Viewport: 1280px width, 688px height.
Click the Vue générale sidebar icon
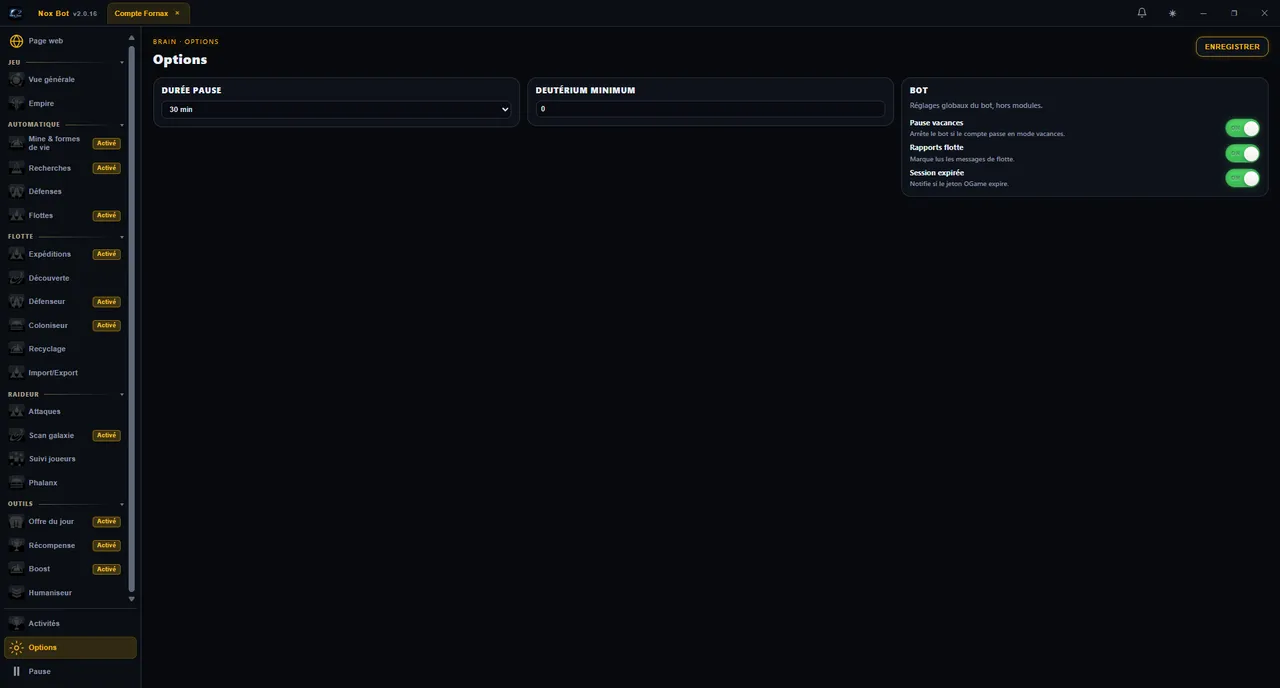[16, 79]
